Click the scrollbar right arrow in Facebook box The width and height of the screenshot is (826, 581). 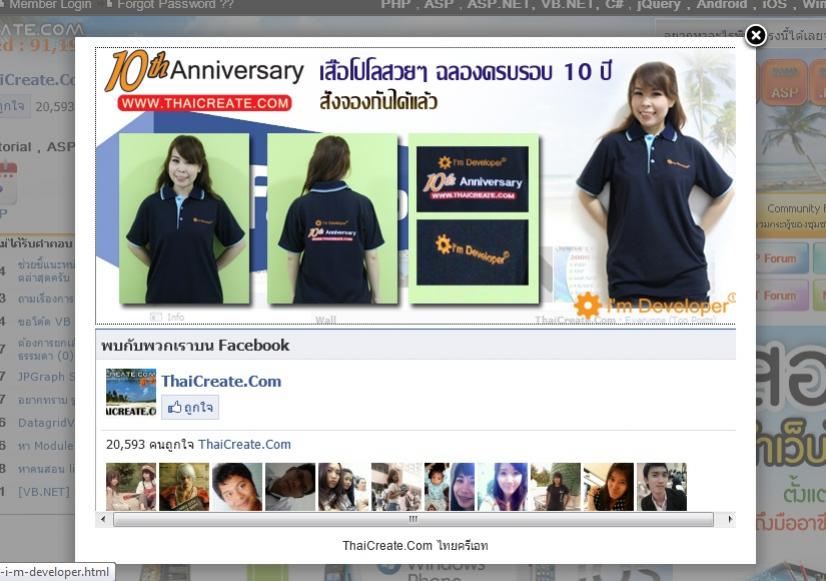coord(729,519)
